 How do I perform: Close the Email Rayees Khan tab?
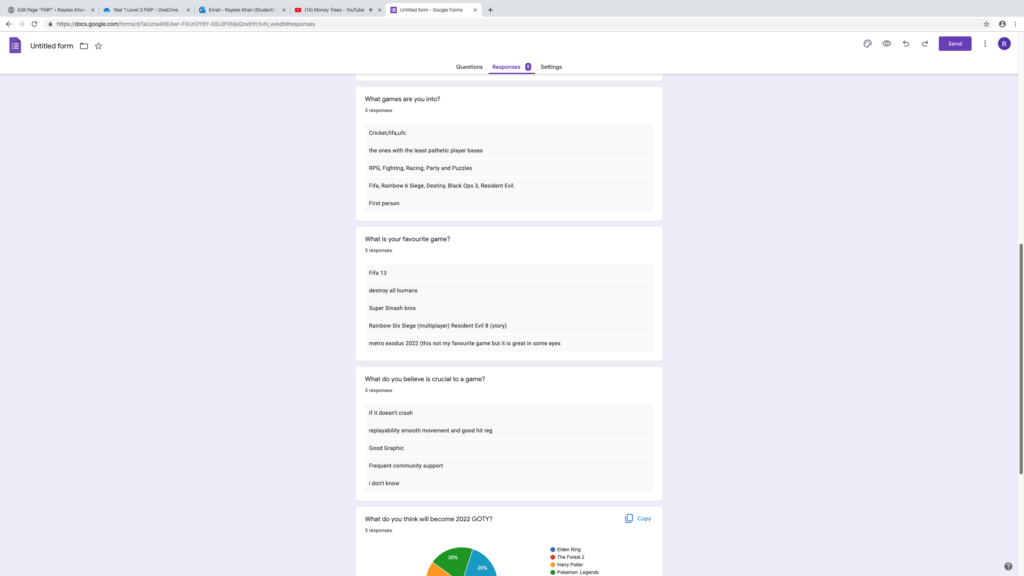click(283, 10)
